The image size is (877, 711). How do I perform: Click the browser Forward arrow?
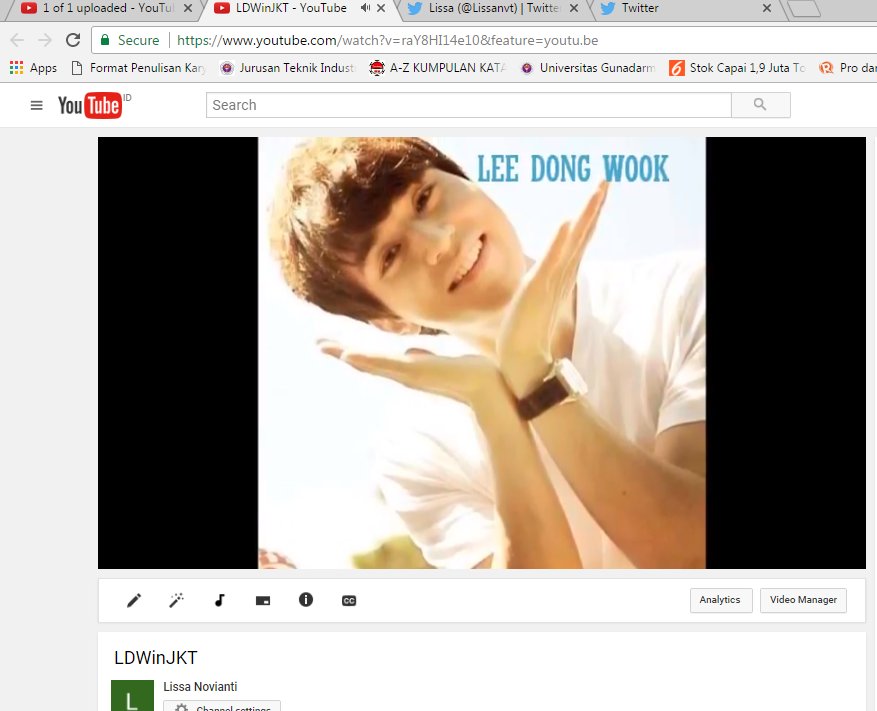click(x=45, y=40)
